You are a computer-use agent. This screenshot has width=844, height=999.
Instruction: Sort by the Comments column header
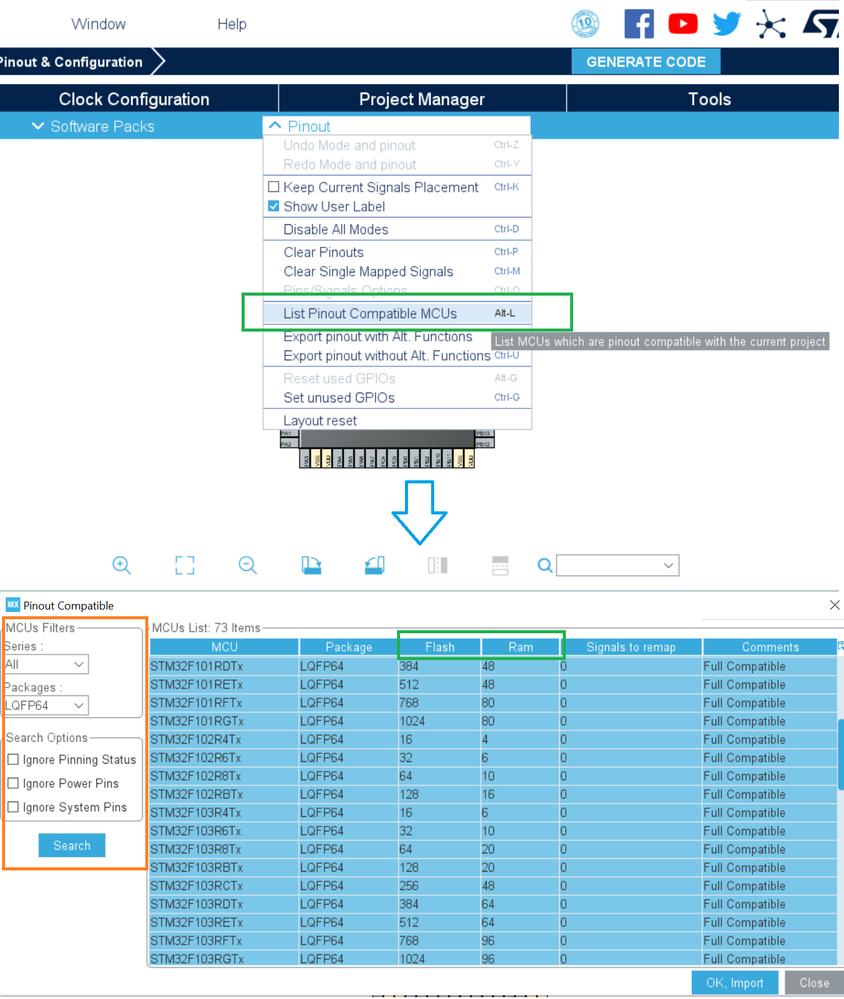click(770, 647)
